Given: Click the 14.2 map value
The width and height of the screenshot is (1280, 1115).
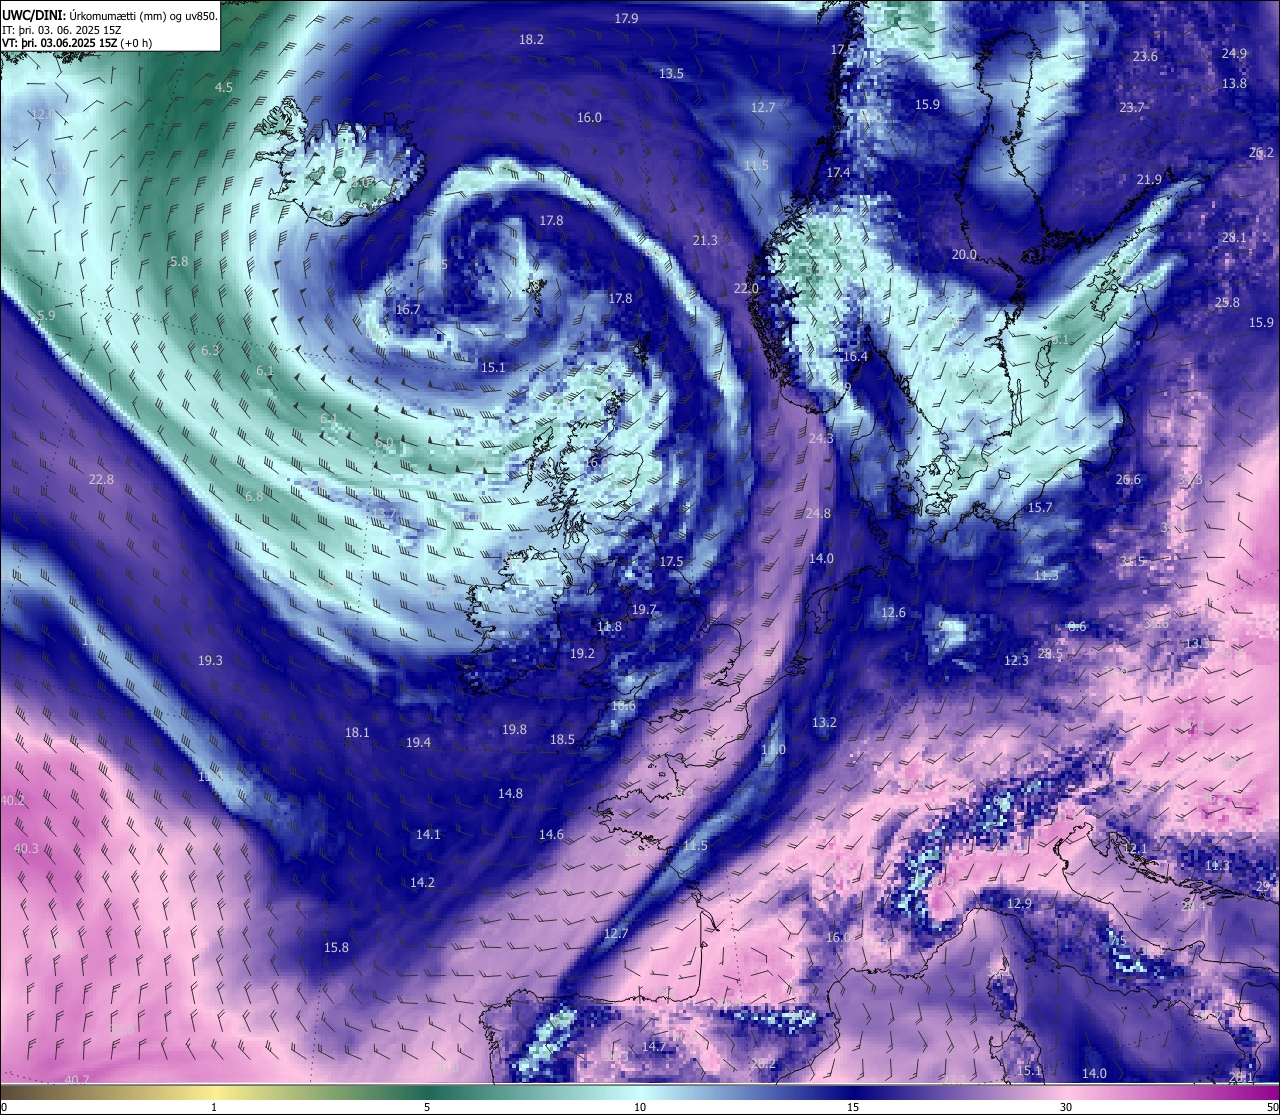Looking at the screenshot, I should [422, 883].
